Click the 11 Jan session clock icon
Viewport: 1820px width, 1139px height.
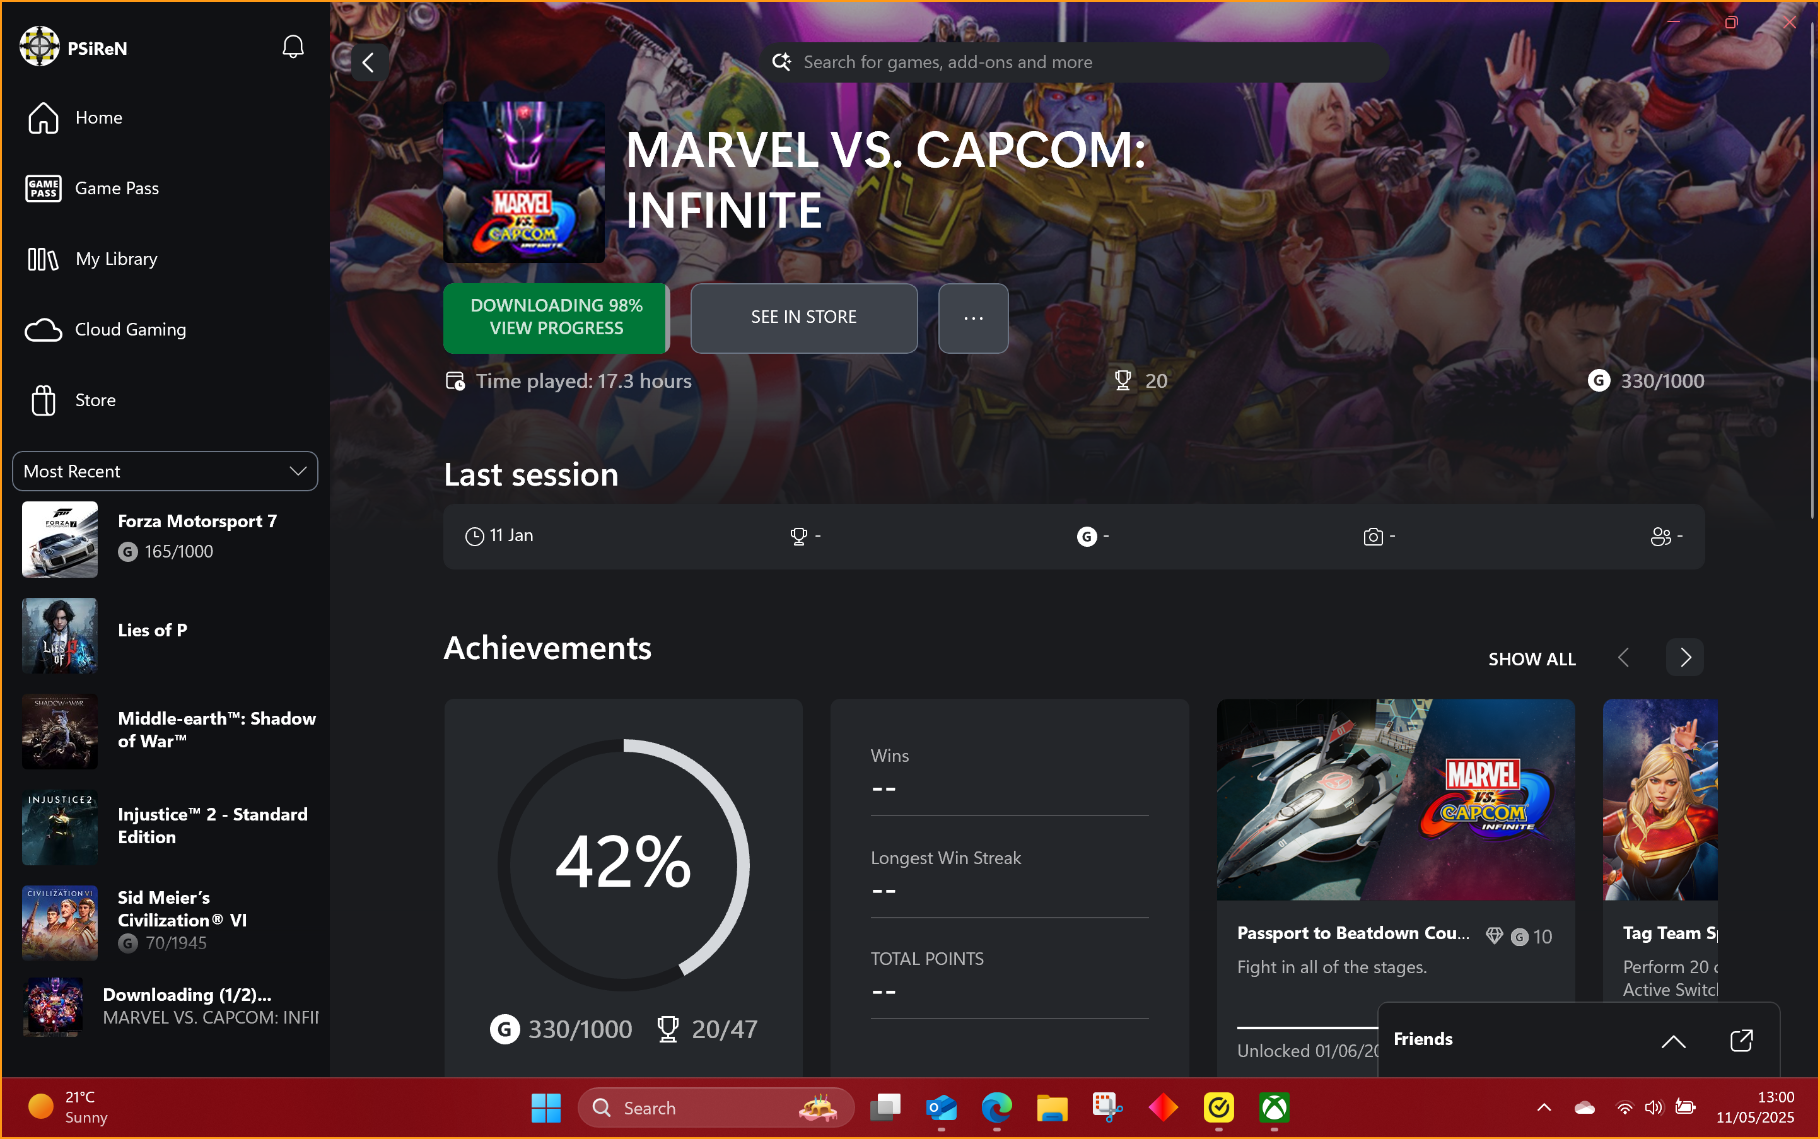[x=474, y=537]
